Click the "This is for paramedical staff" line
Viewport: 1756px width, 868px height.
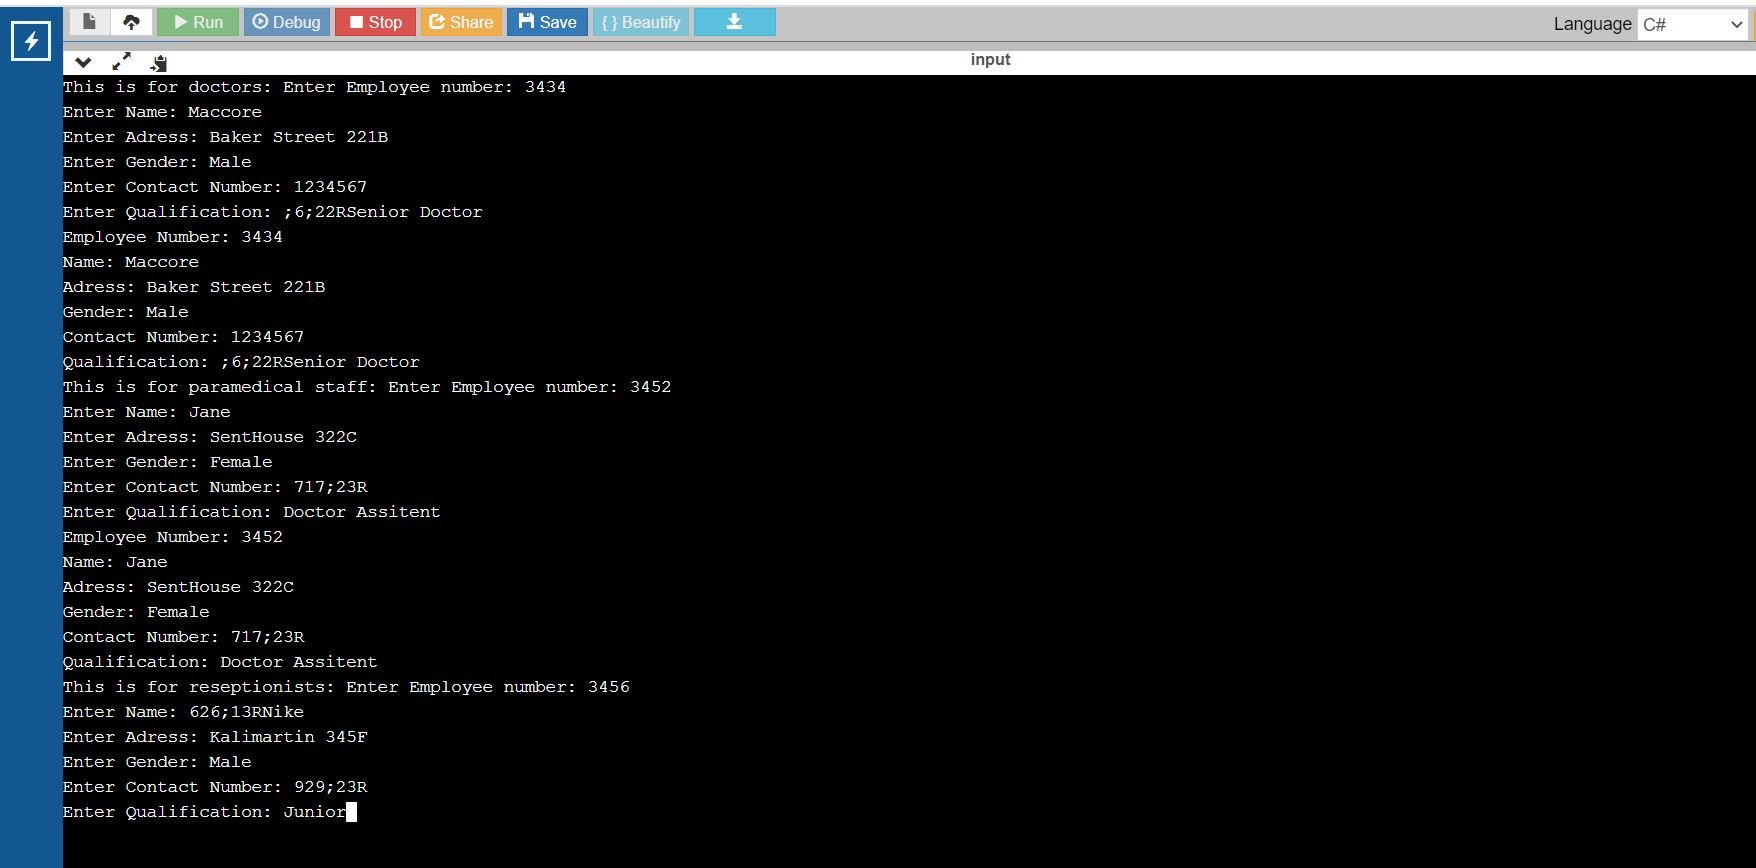point(366,387)
